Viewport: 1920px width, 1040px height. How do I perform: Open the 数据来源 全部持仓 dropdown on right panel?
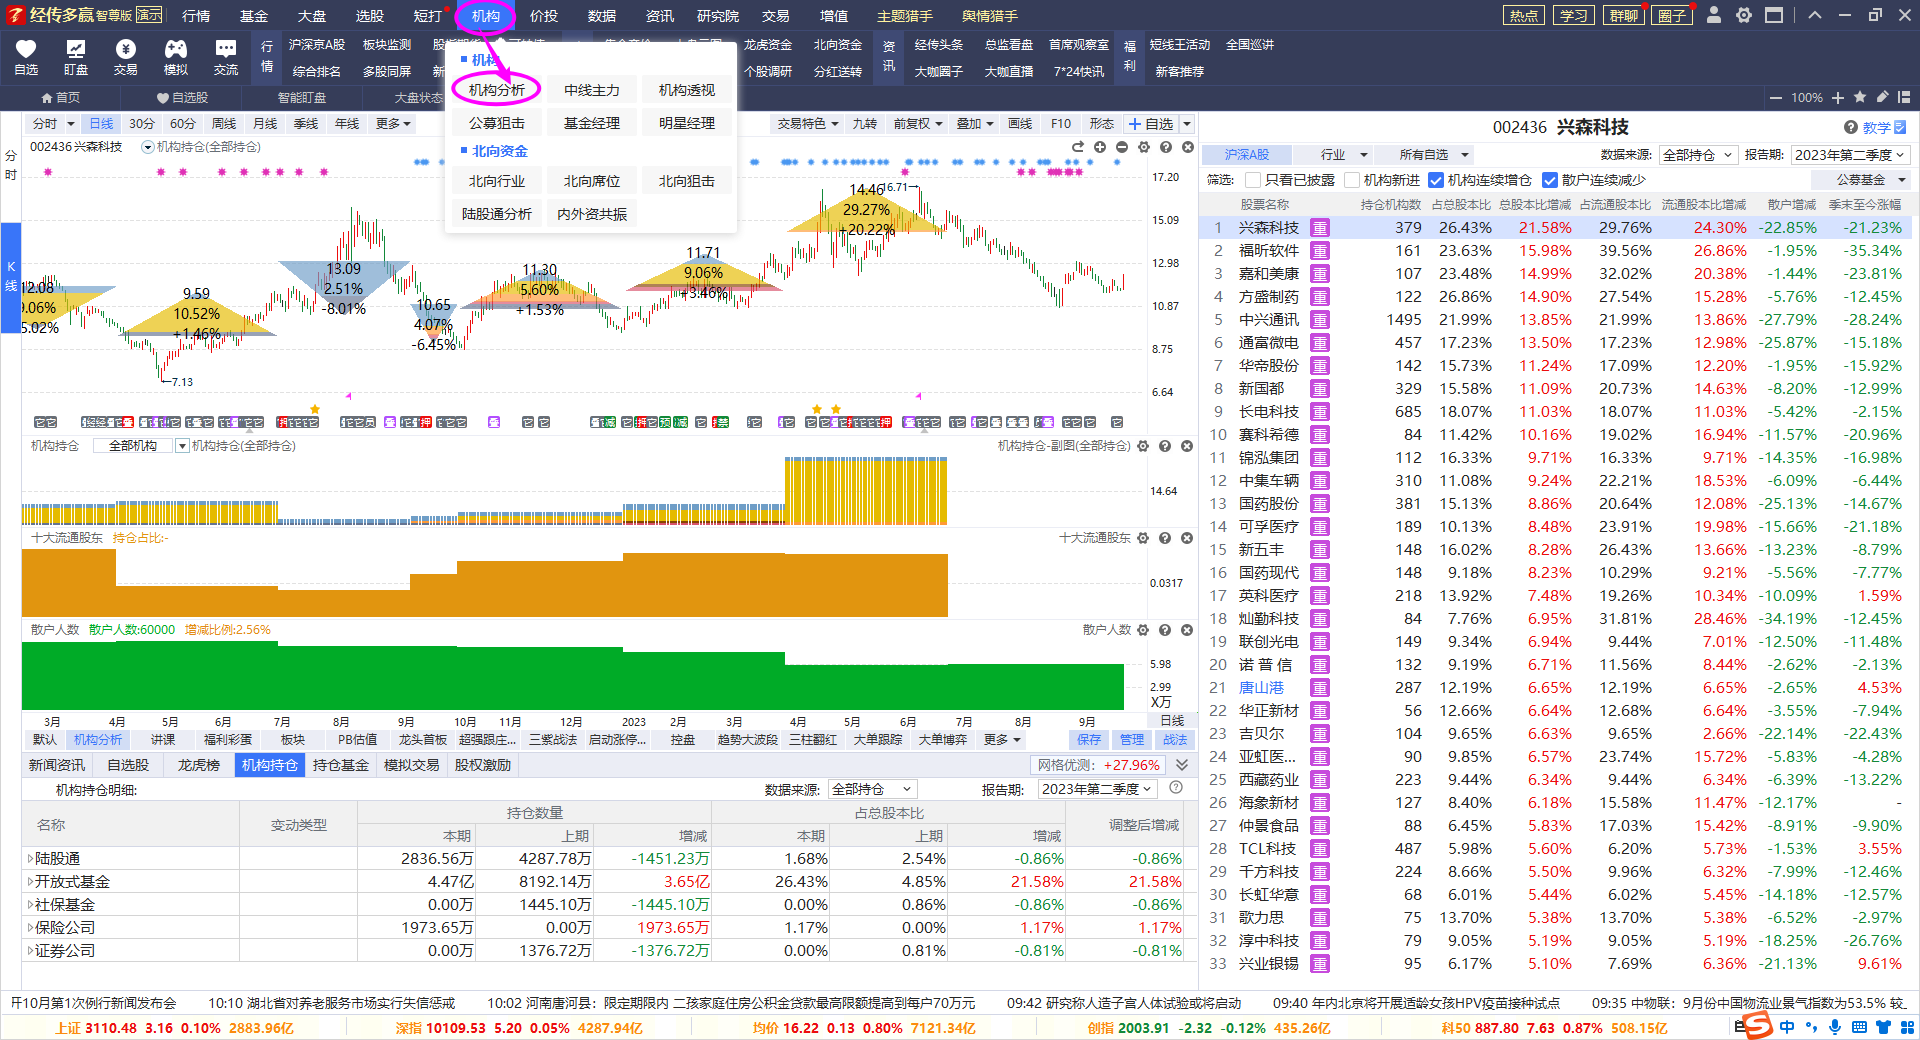[x=1697, y=155]
